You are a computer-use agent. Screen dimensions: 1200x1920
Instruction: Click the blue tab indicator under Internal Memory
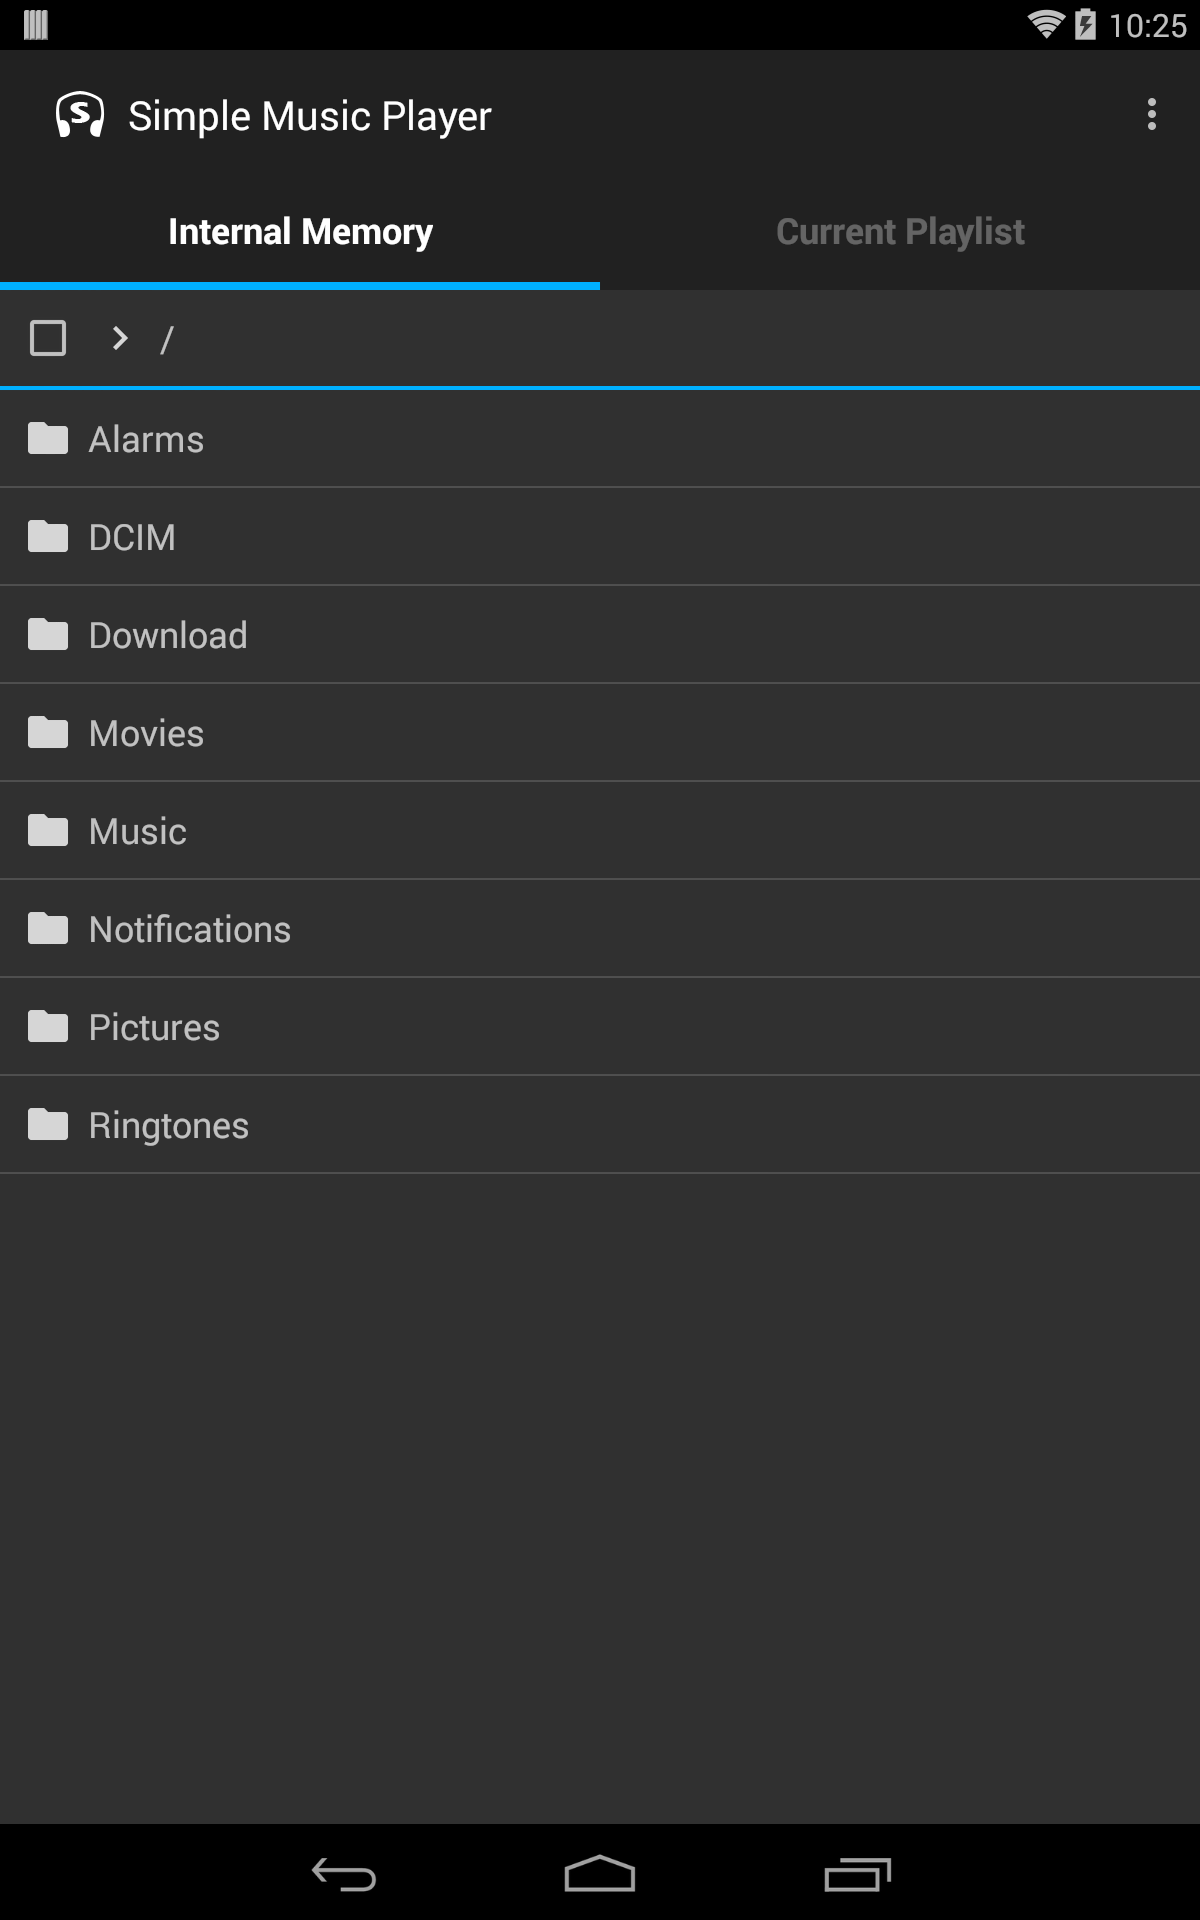coord(300,286)
